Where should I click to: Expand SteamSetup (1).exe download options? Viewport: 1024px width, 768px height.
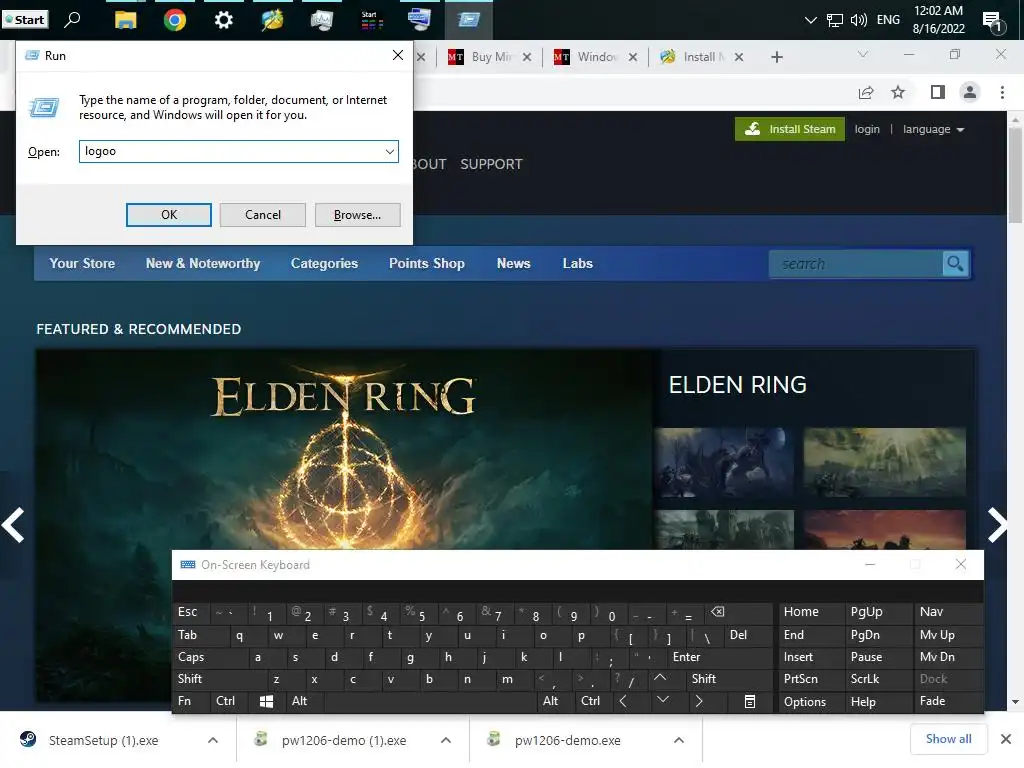[213, 741]
